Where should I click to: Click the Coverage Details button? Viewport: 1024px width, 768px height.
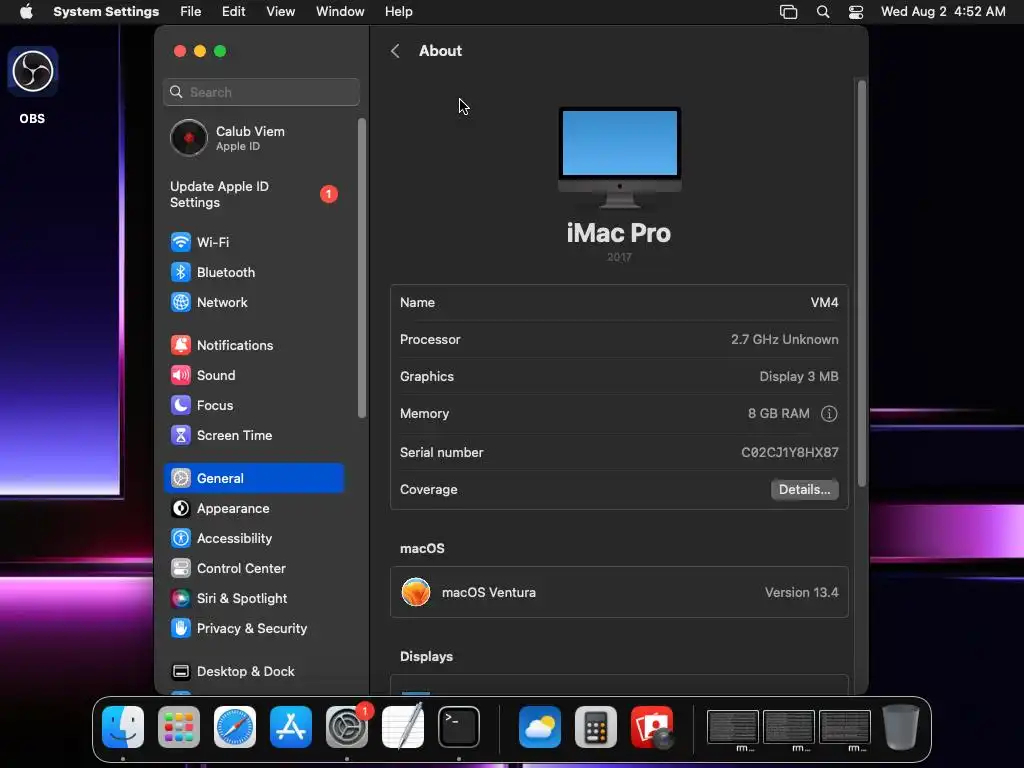tap(804, 489)
